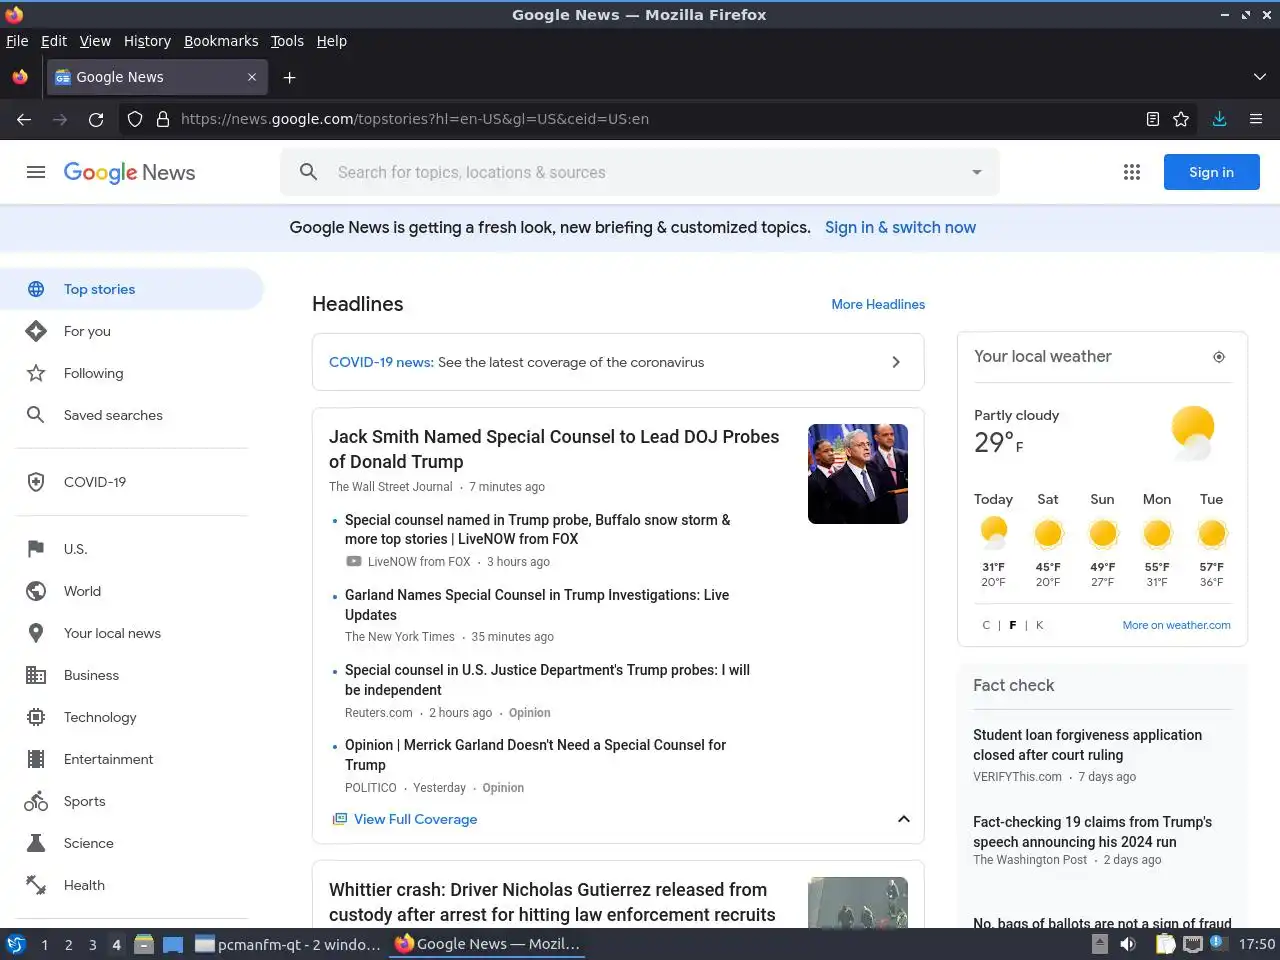Image resolution: width=1280 pixels, height=960 pixels.
Task: Expand the COVID-19 news banner arrow
Action: pos(896,362)
